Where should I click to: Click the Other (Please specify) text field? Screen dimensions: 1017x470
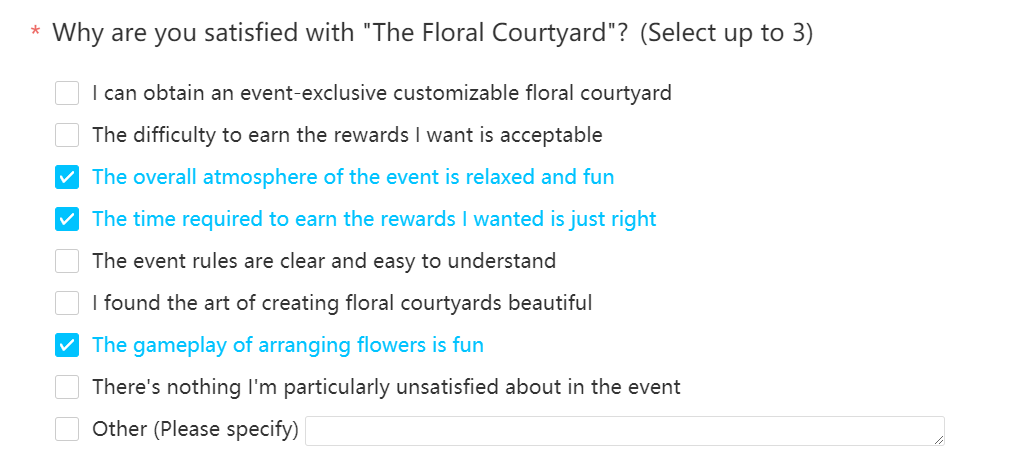click(x=620, y=431)
